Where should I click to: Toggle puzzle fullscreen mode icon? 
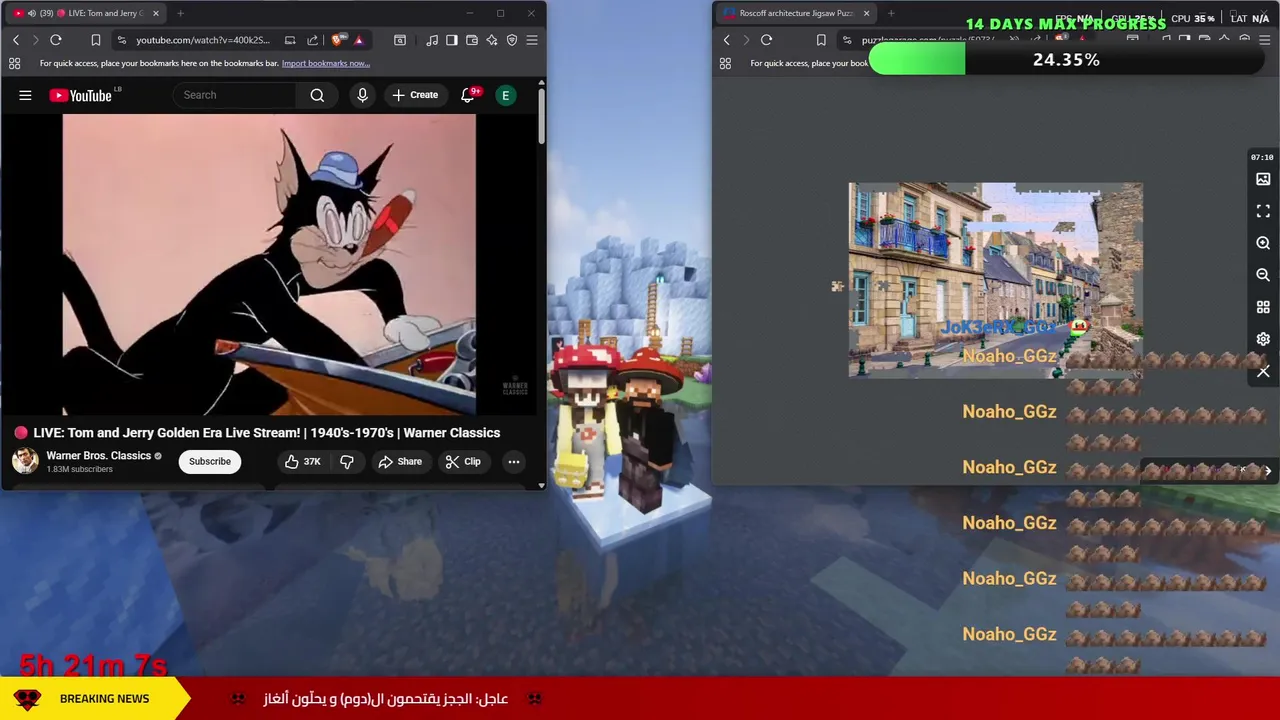tap(1263, 211)
